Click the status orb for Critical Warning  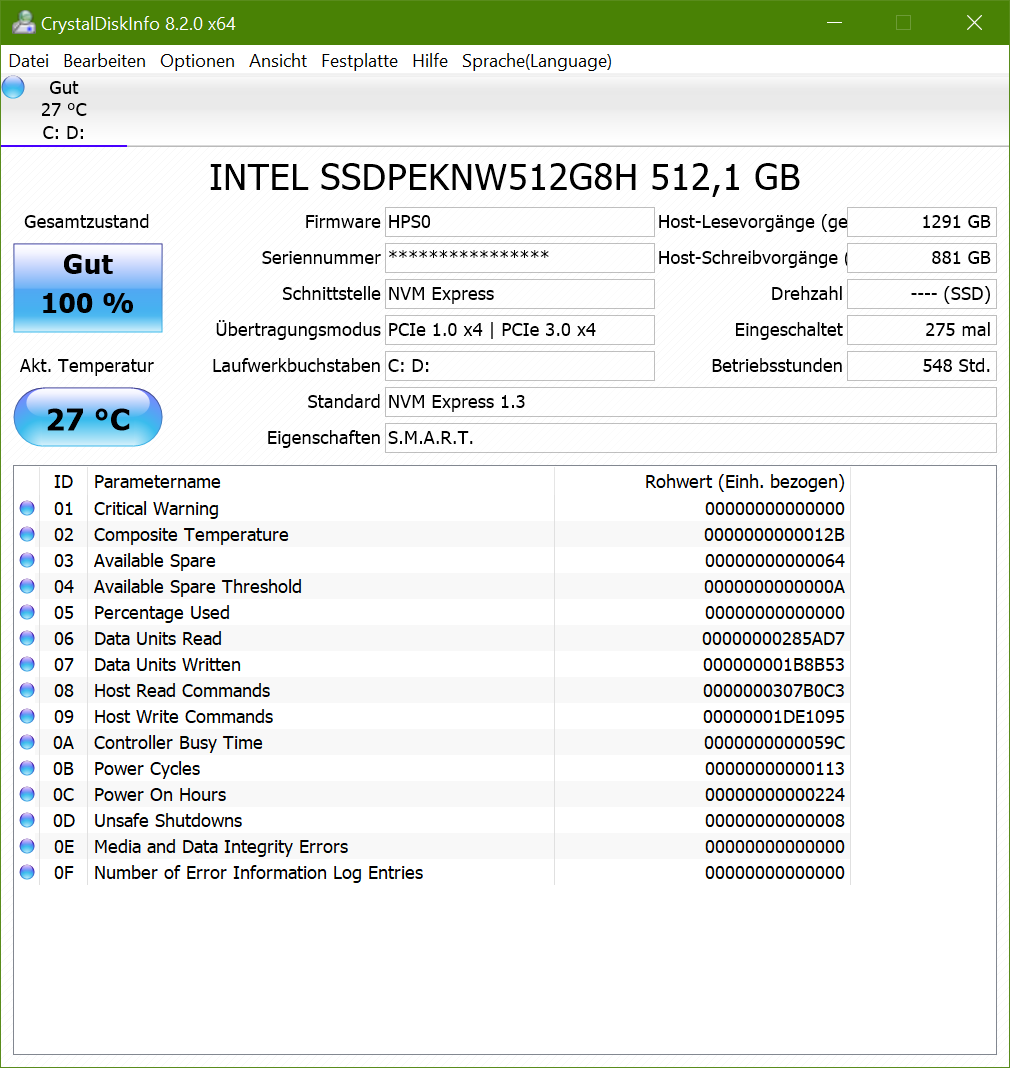tap(27, 508)
